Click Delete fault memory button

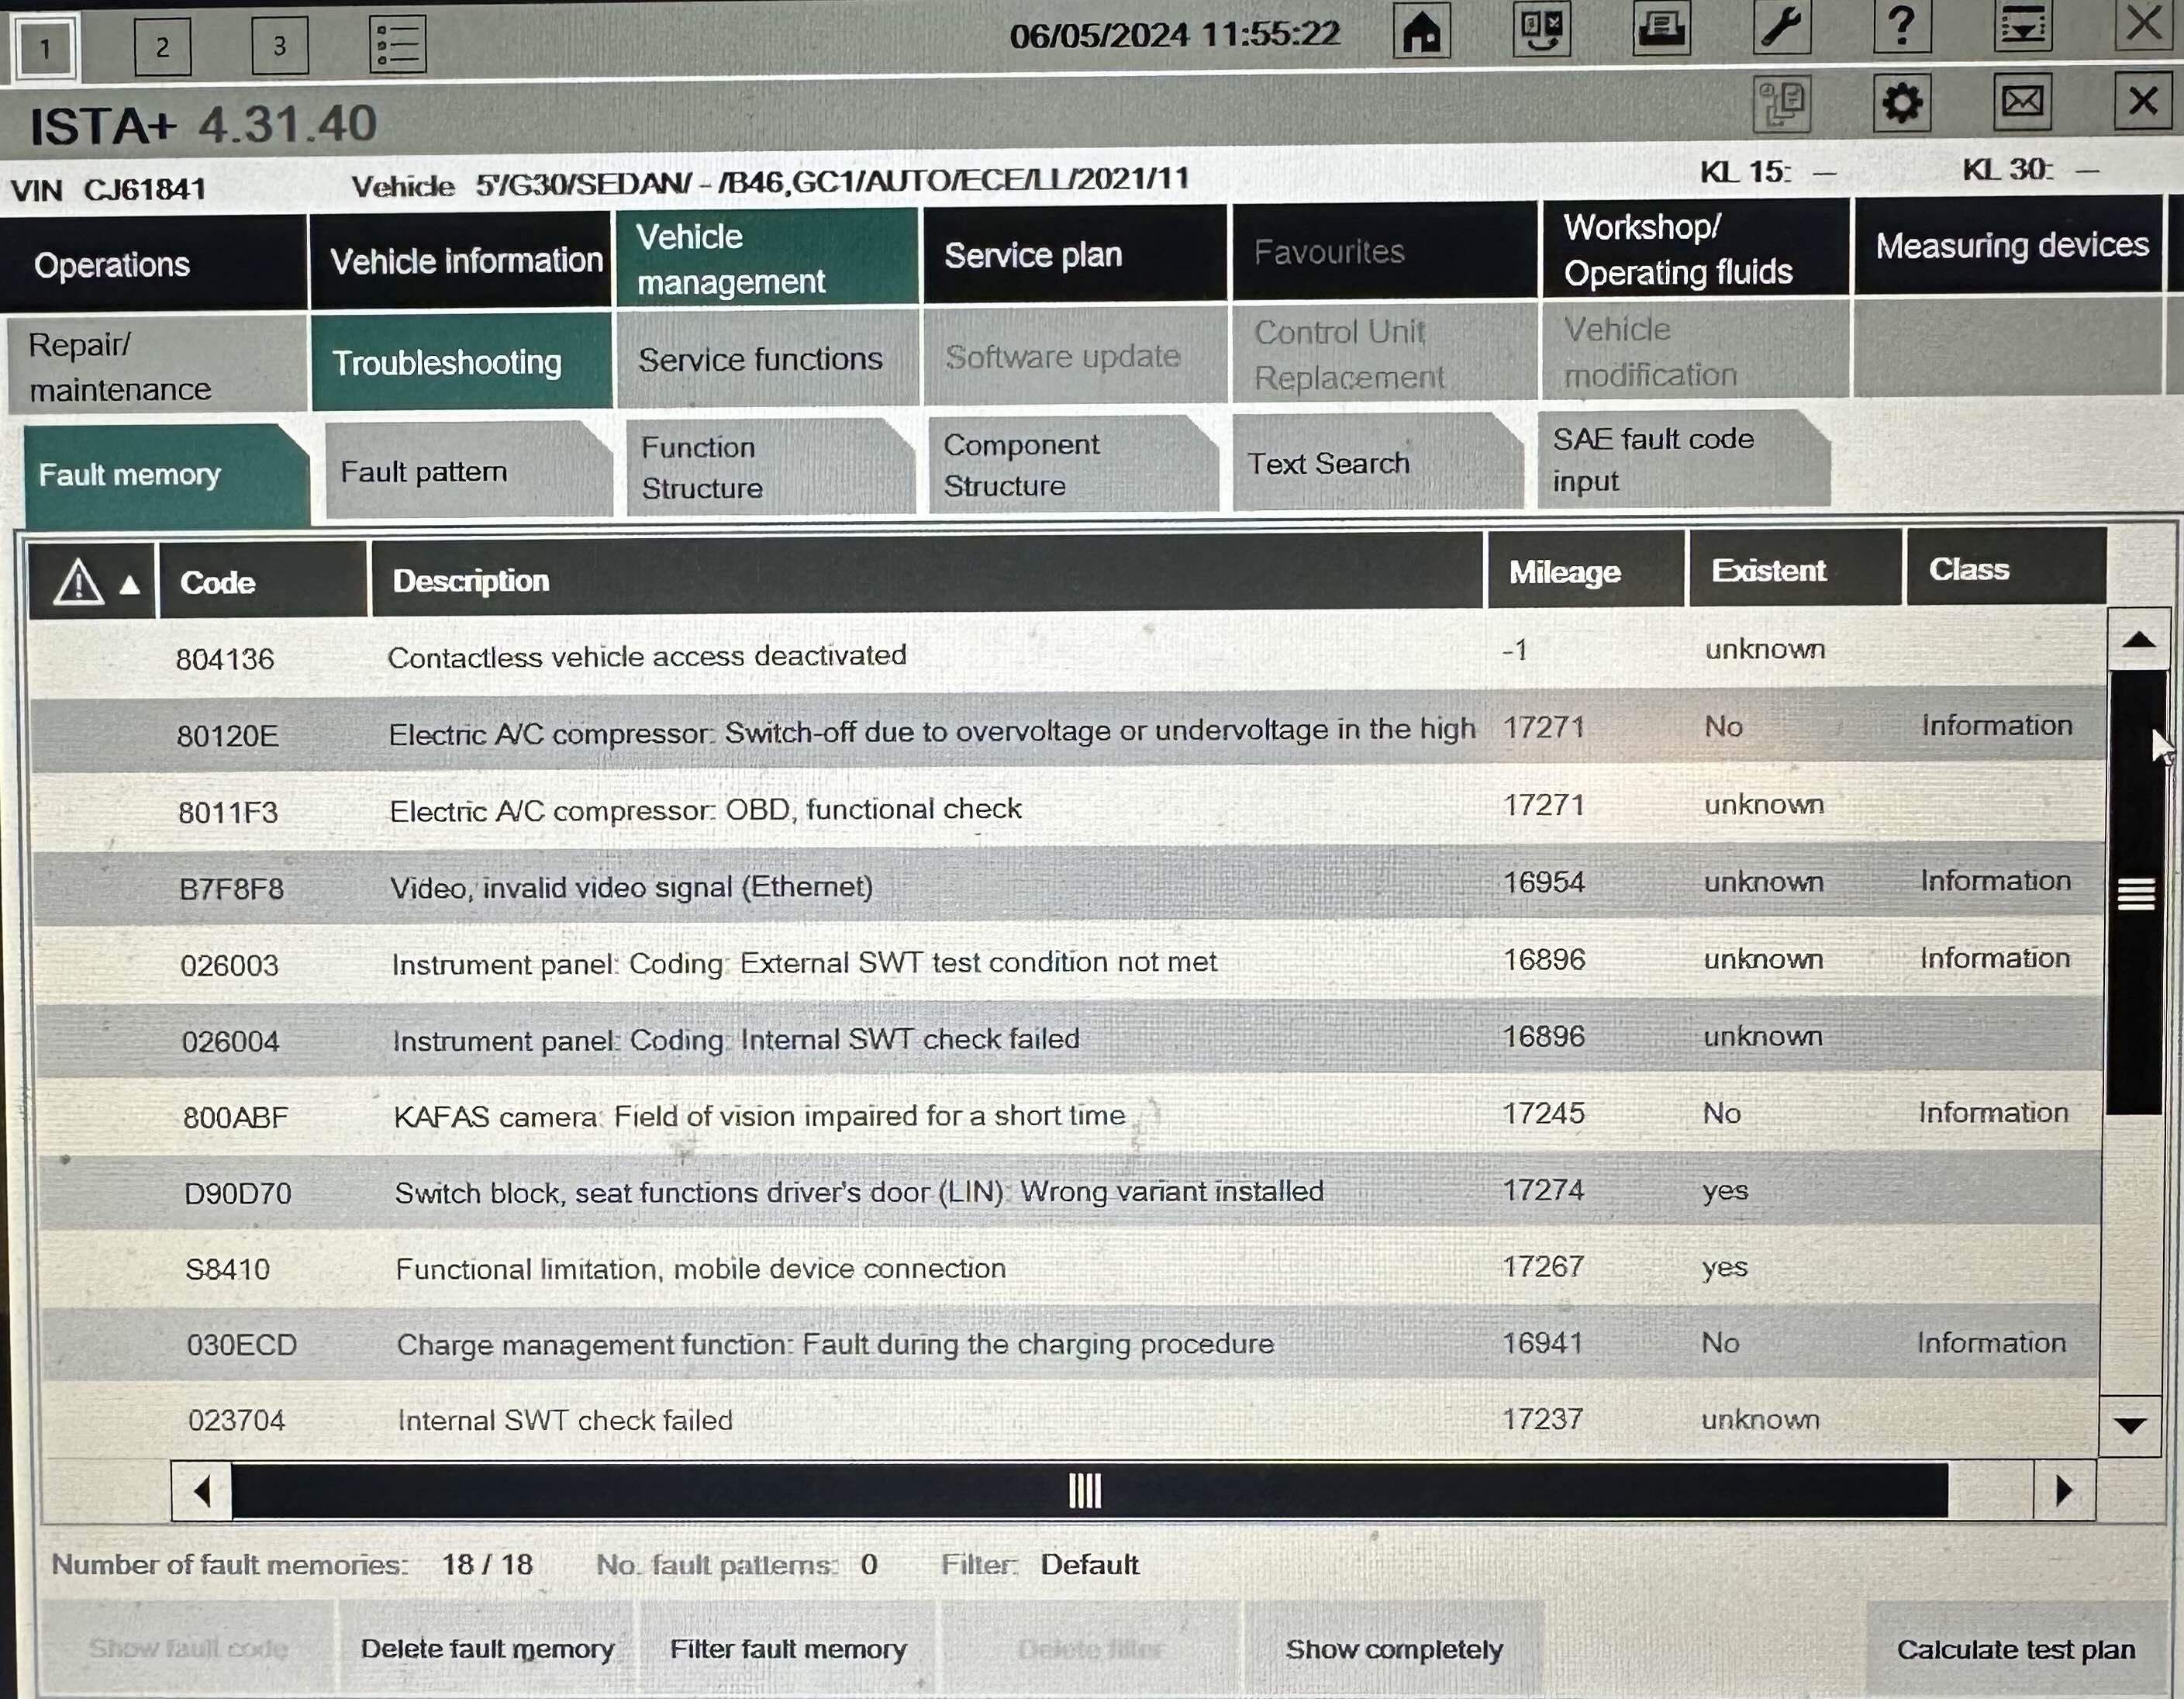point(487,1649)
